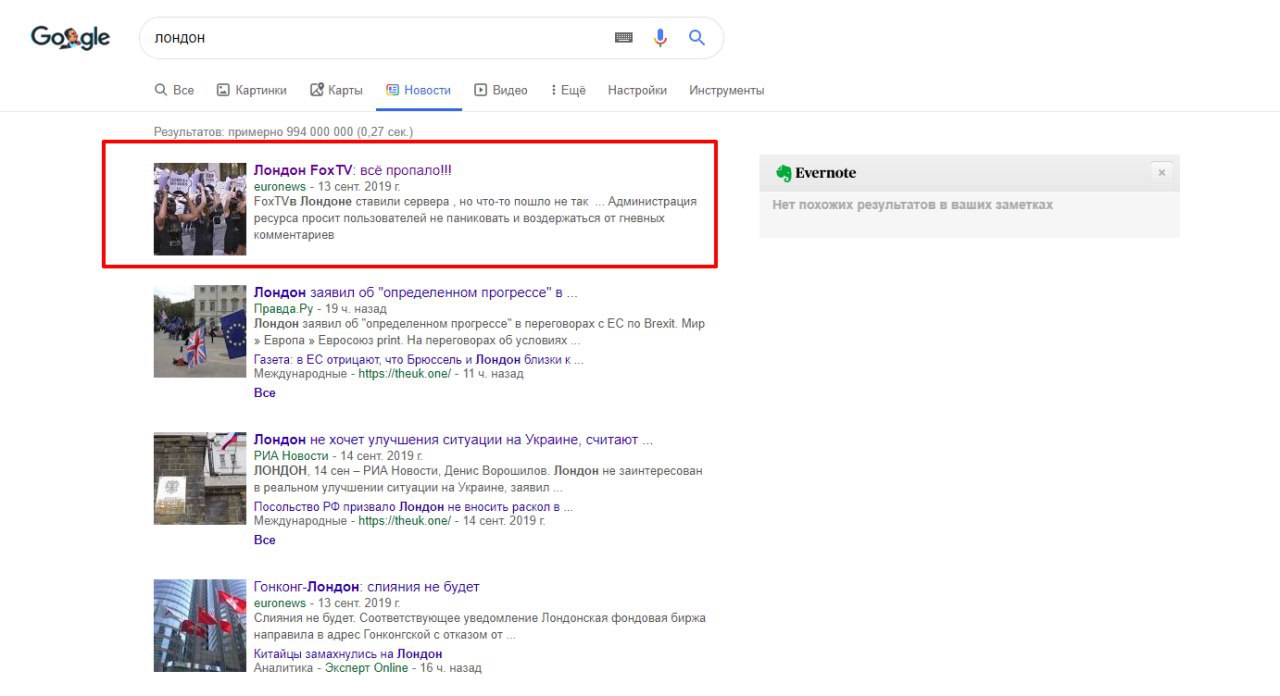Switch to the Все tab

pyautogui.click(x=174, y=90)
